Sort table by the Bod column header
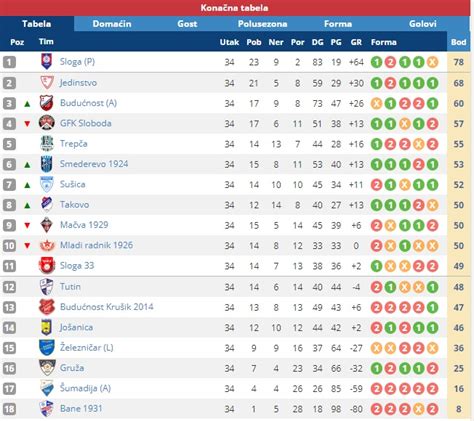 coord(458,42)
